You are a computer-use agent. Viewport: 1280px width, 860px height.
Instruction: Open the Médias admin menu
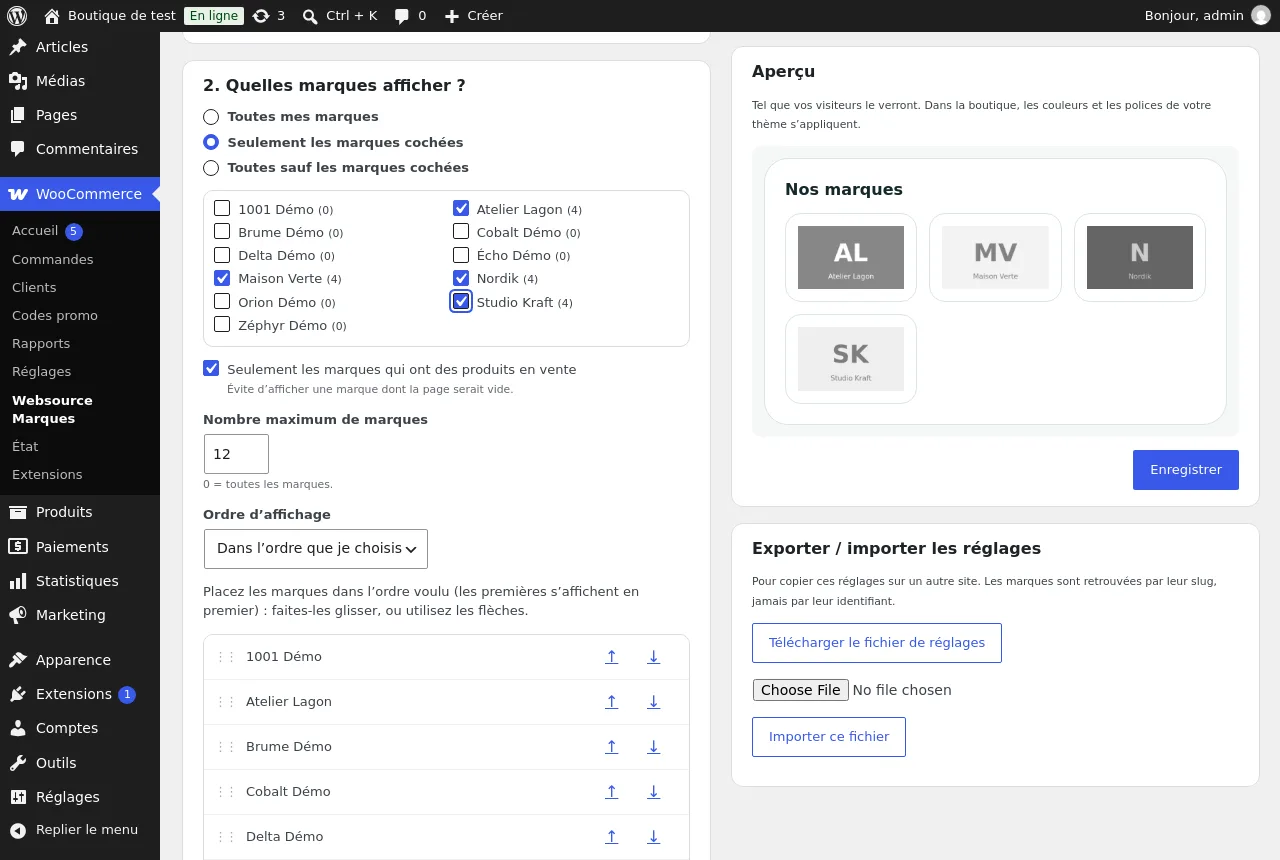tap(80, 81)
